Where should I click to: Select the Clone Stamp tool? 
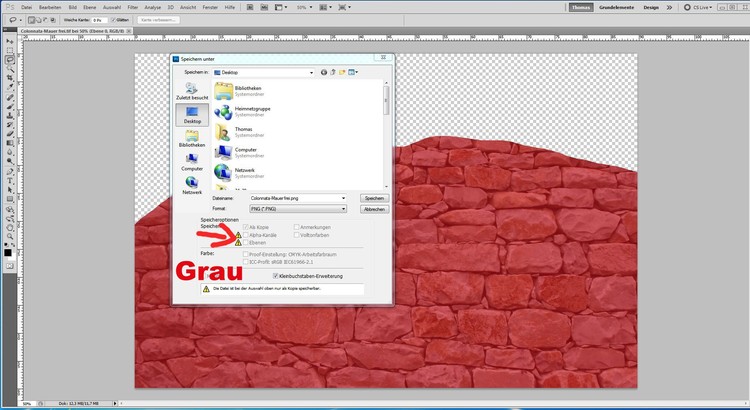(10, 115)
